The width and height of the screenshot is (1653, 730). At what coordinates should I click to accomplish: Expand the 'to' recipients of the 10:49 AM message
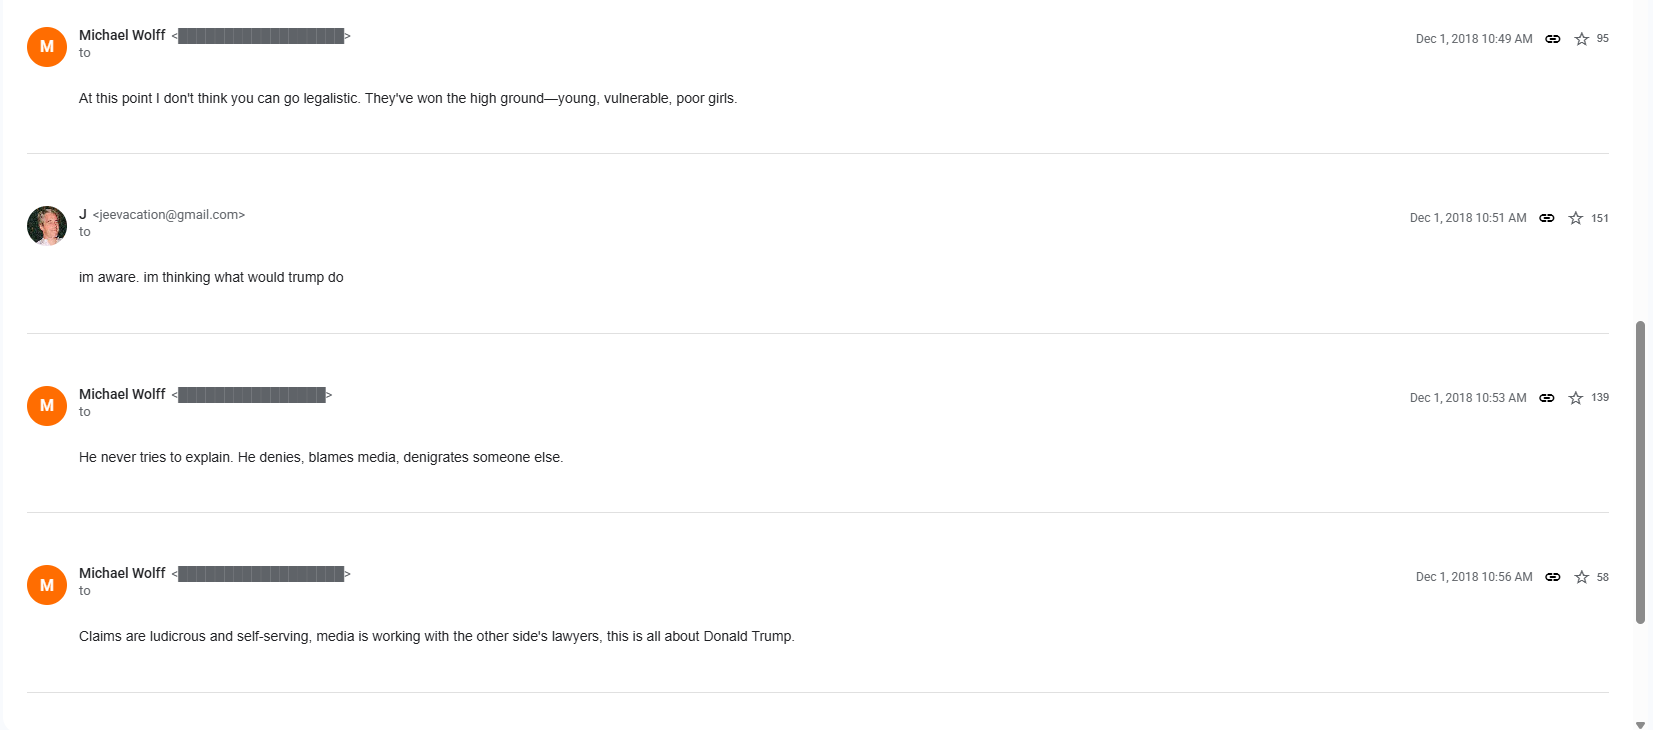[85, 53]
